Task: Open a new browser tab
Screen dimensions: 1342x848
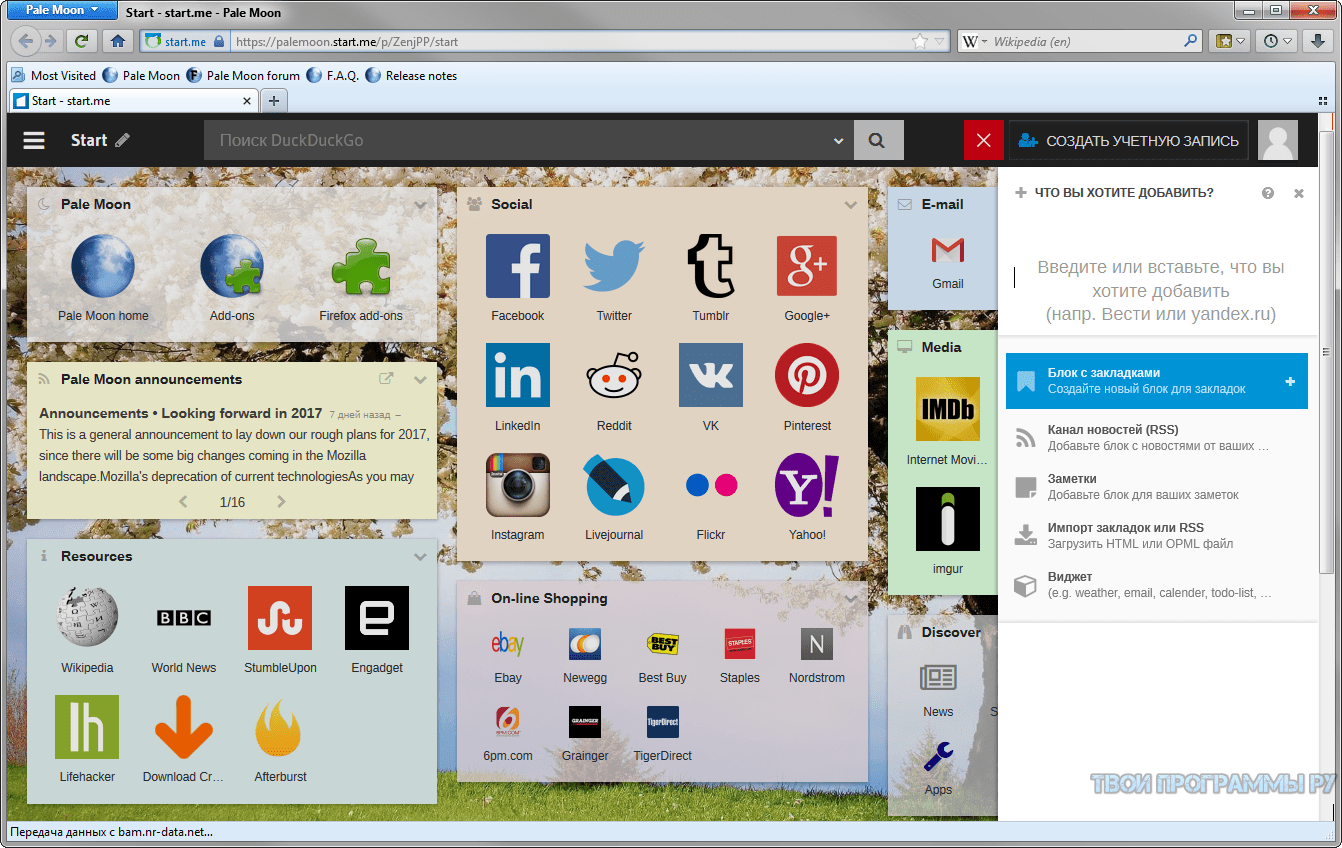Action: pos(274,101)
